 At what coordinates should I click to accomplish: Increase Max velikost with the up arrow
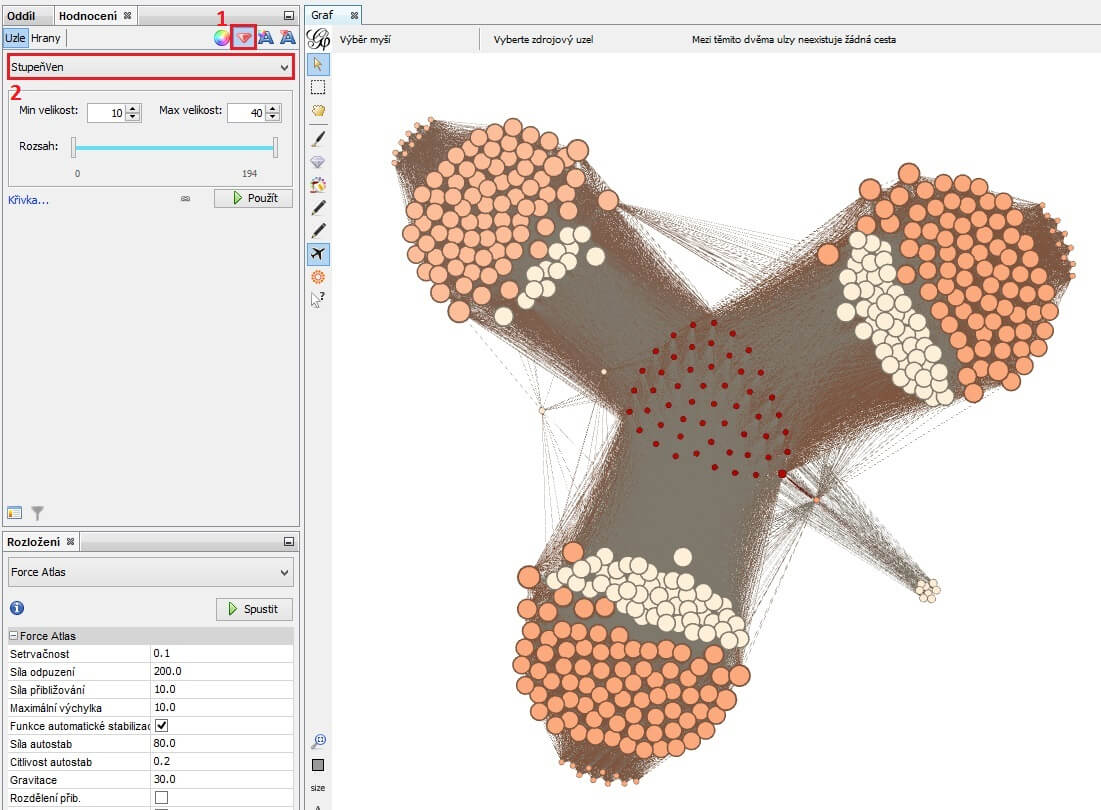click(x=272, y=108)
